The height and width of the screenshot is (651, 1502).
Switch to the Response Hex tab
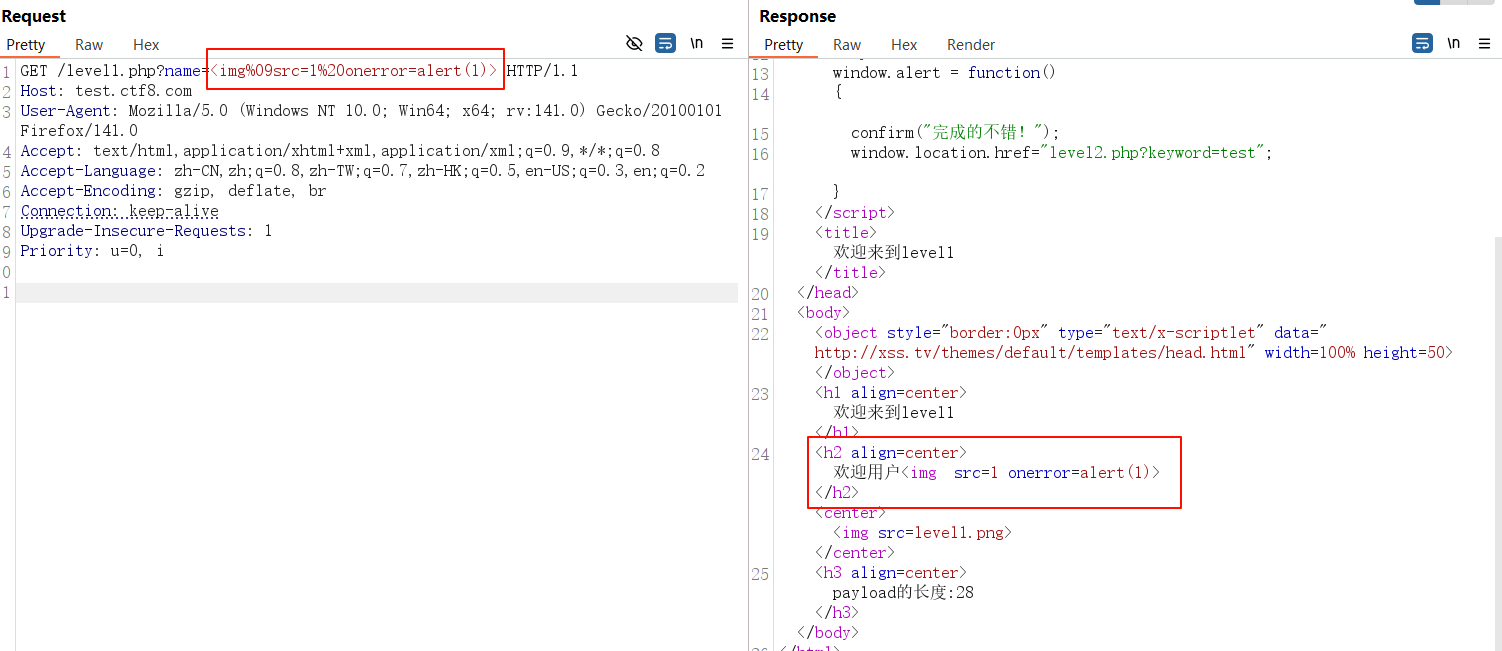tap(904, 45)
